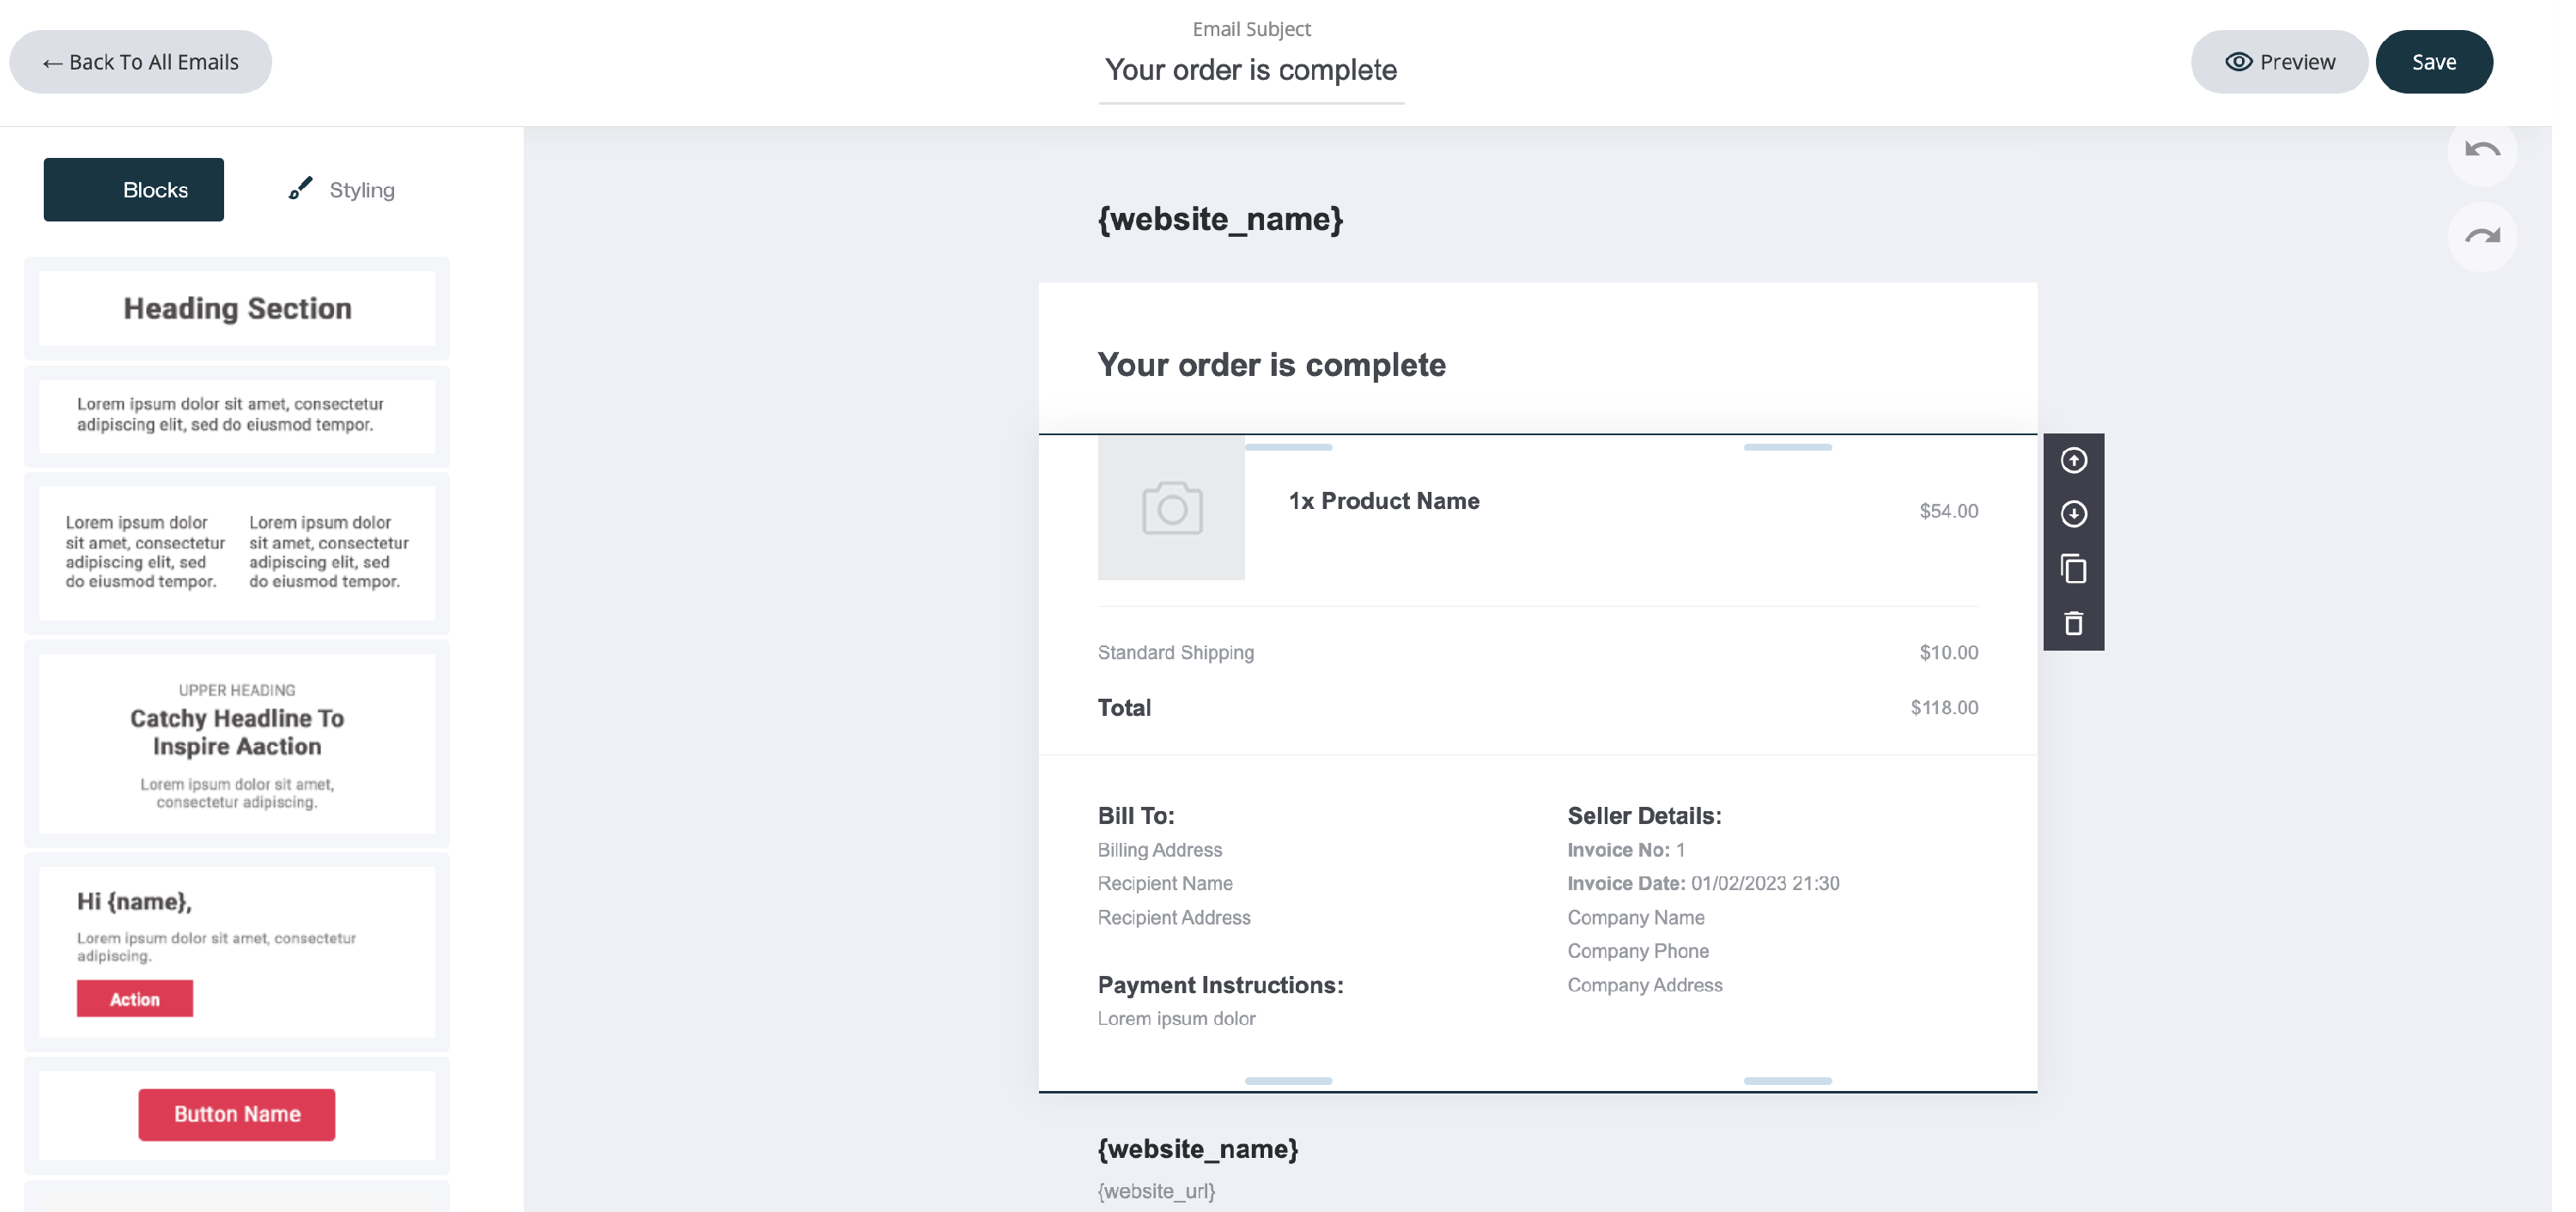
Task: Select the Button Name block
Action: [237, 1114]
